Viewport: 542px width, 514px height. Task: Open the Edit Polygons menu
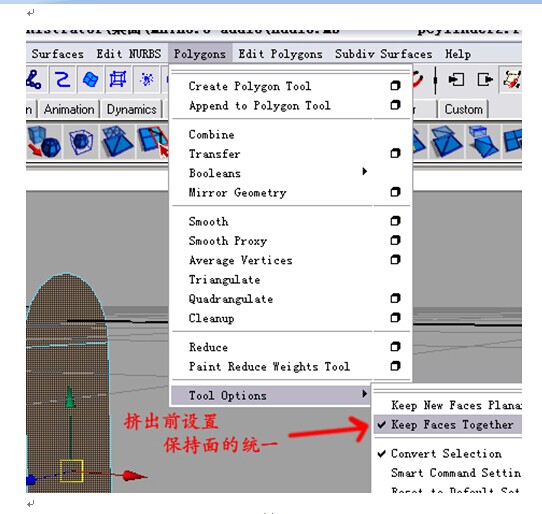[280, 54]
